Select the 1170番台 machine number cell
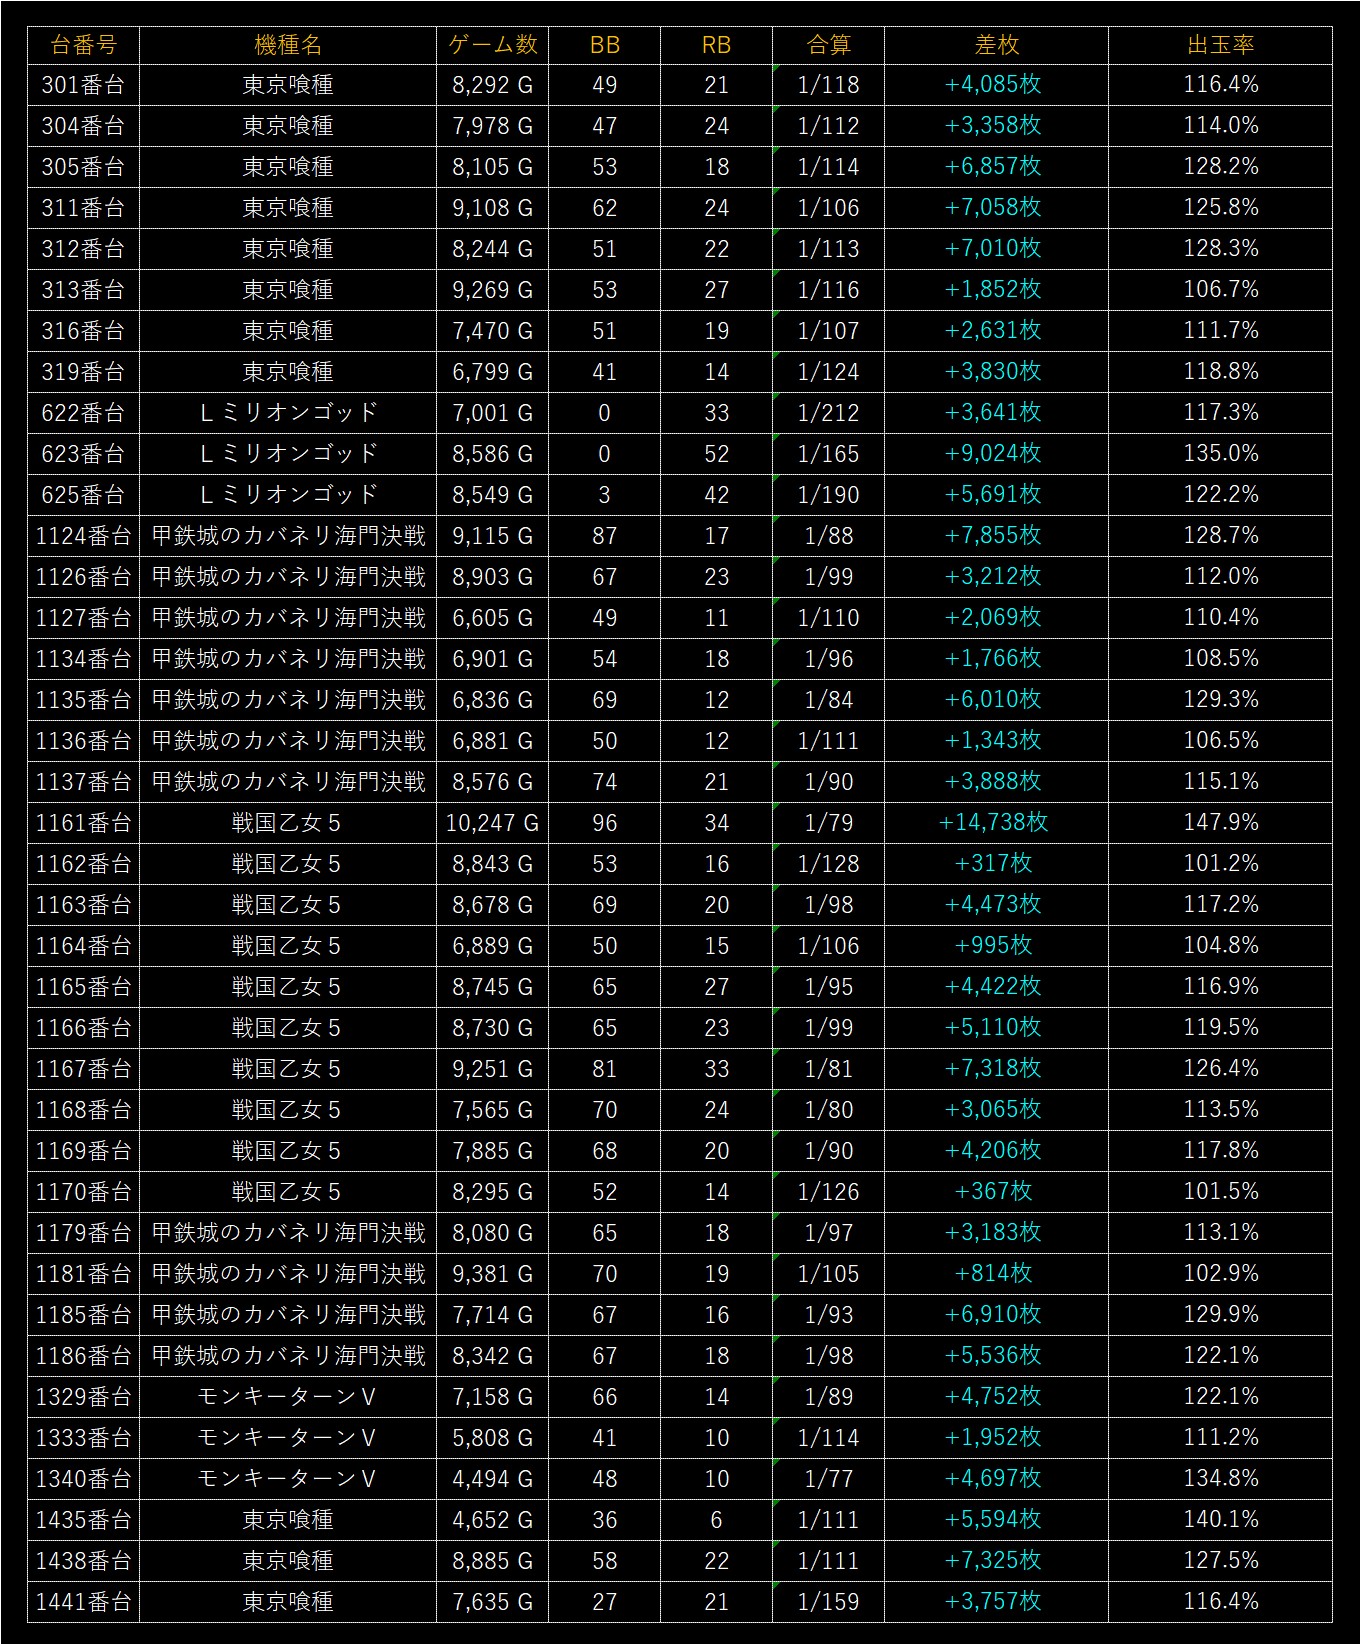This screenshot has height=1644, width=1360. [83, 1192]
